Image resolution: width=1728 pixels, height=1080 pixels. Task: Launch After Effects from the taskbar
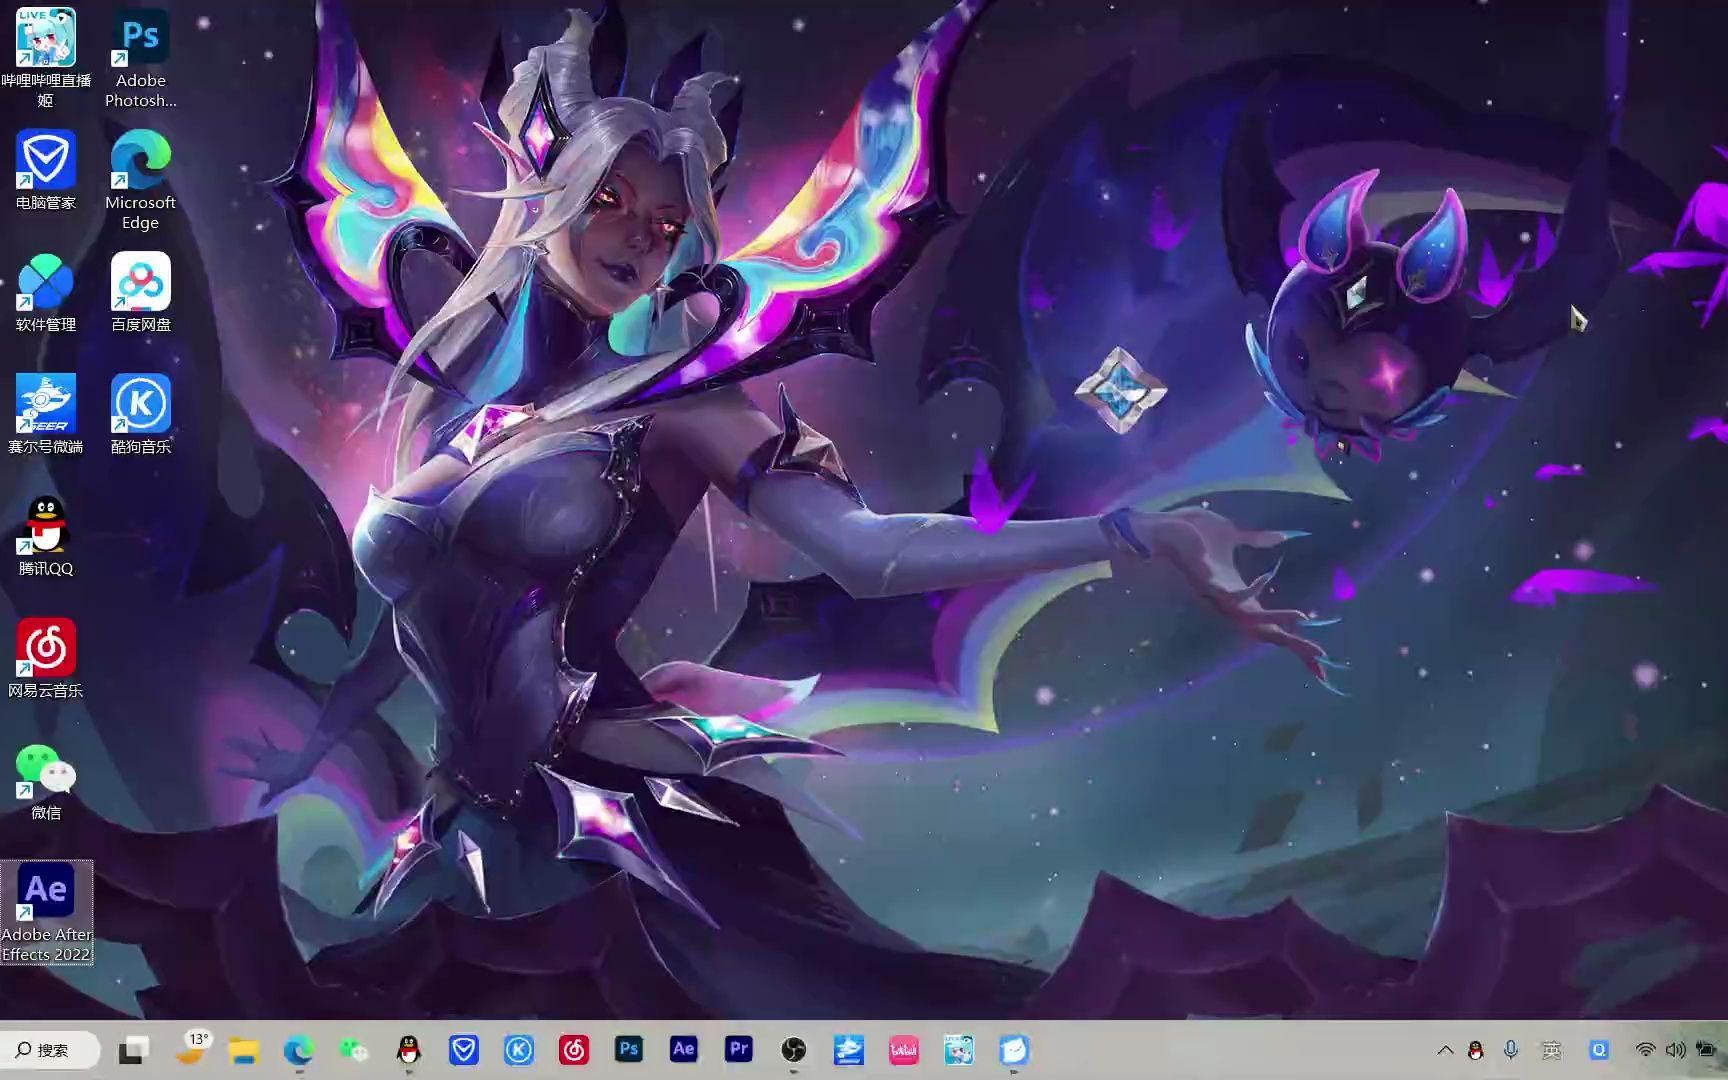tap(683, 1049)
